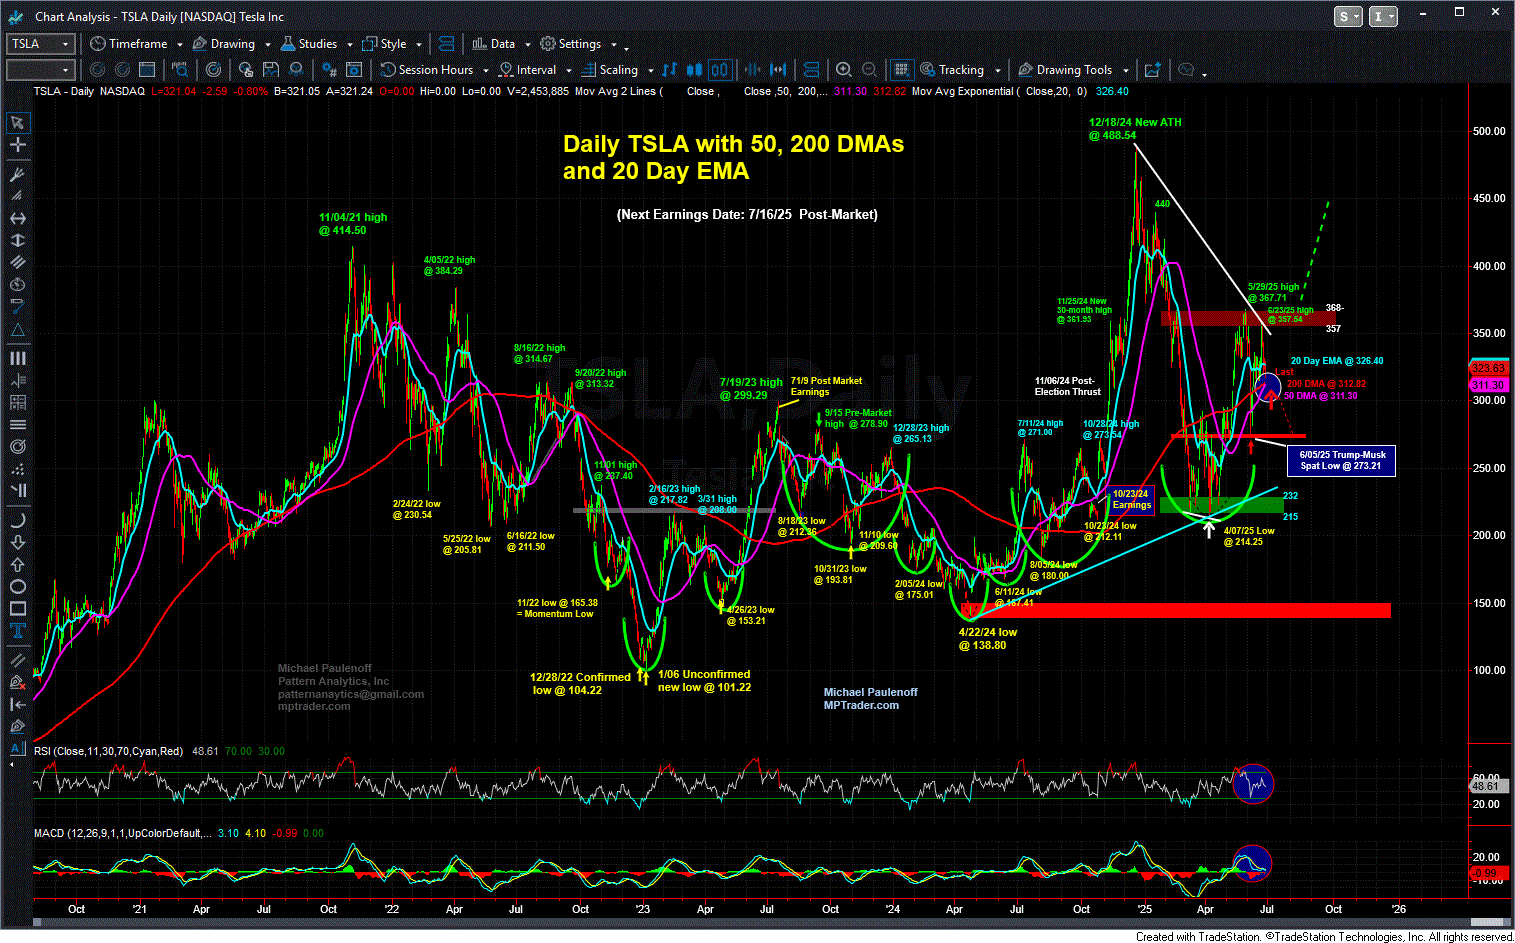Open the Settings dropdown menu
This screenshot has height=943, width=1515.
[x=578, y=44]
